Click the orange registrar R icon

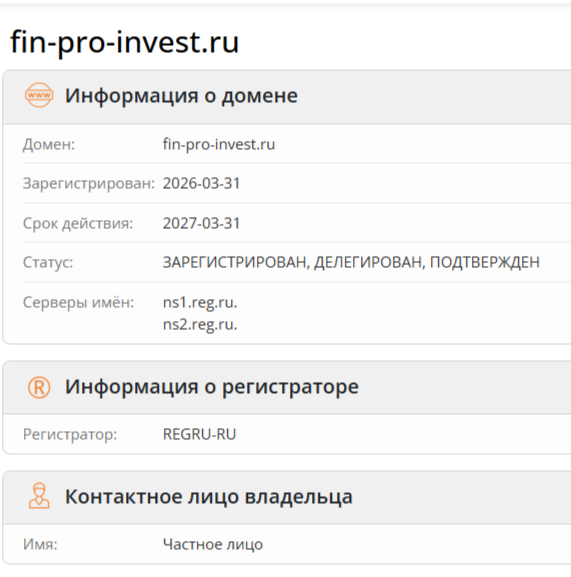pyautogui.click(x=39, y=387)
